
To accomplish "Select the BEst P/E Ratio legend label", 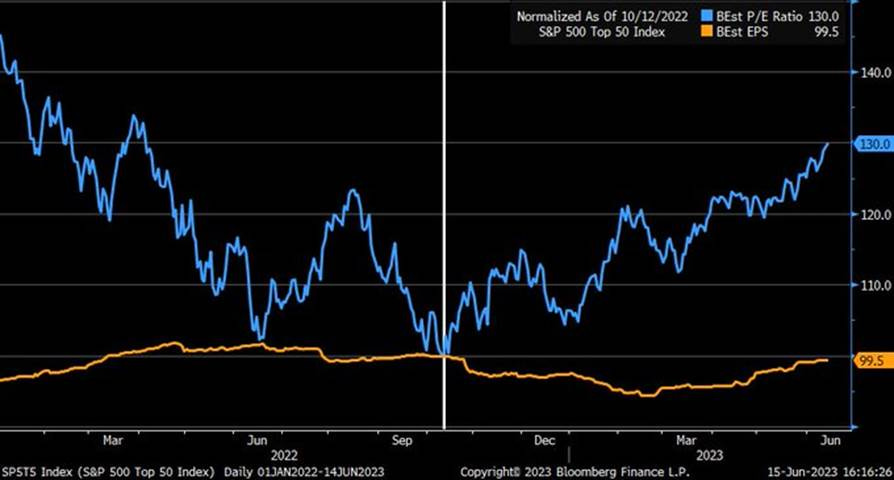I will click(x=759, y=16).
